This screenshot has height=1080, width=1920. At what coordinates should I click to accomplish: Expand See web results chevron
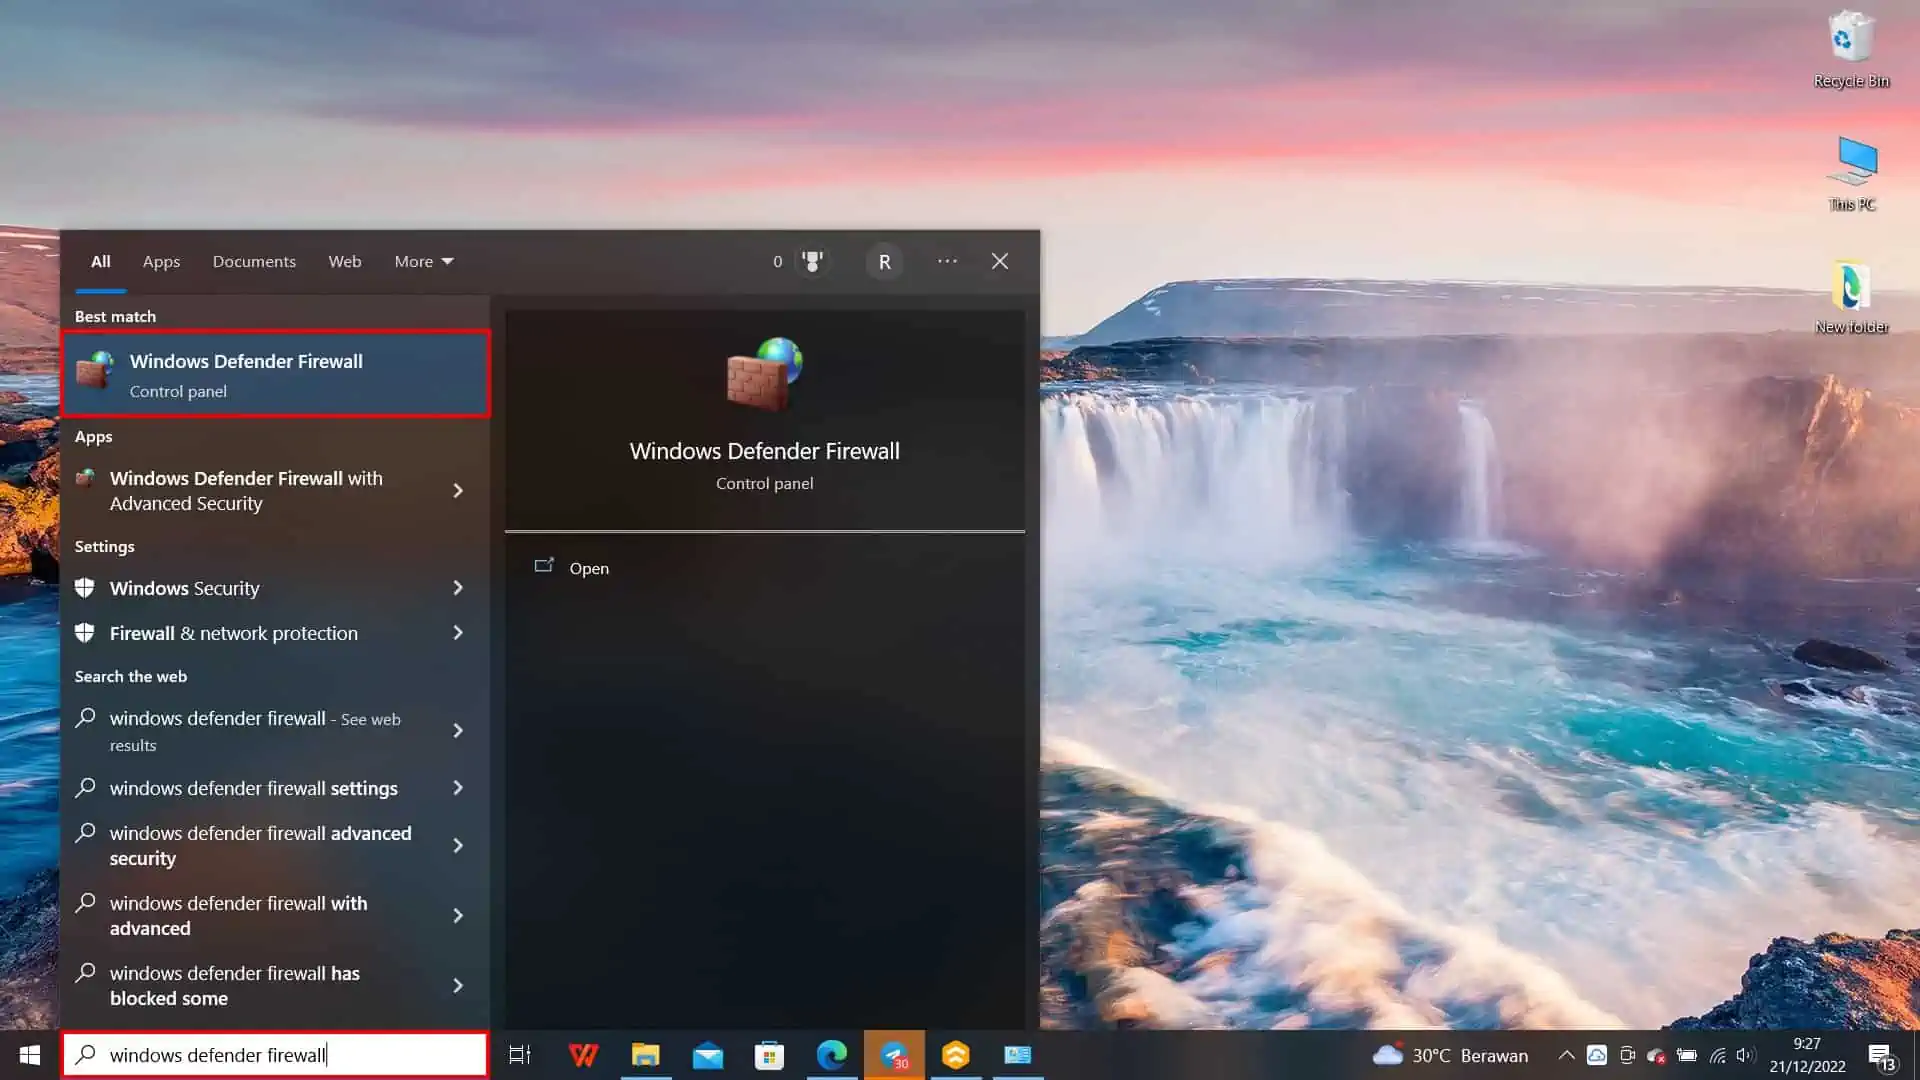point(458,731)
